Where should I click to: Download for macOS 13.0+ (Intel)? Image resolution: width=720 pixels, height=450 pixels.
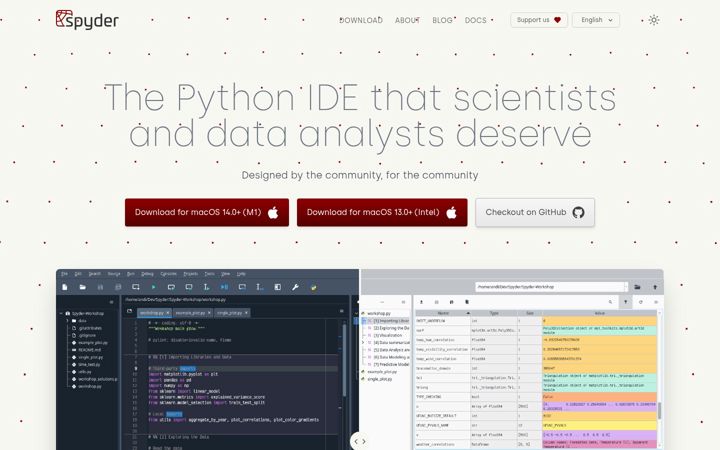click(382, 212)
